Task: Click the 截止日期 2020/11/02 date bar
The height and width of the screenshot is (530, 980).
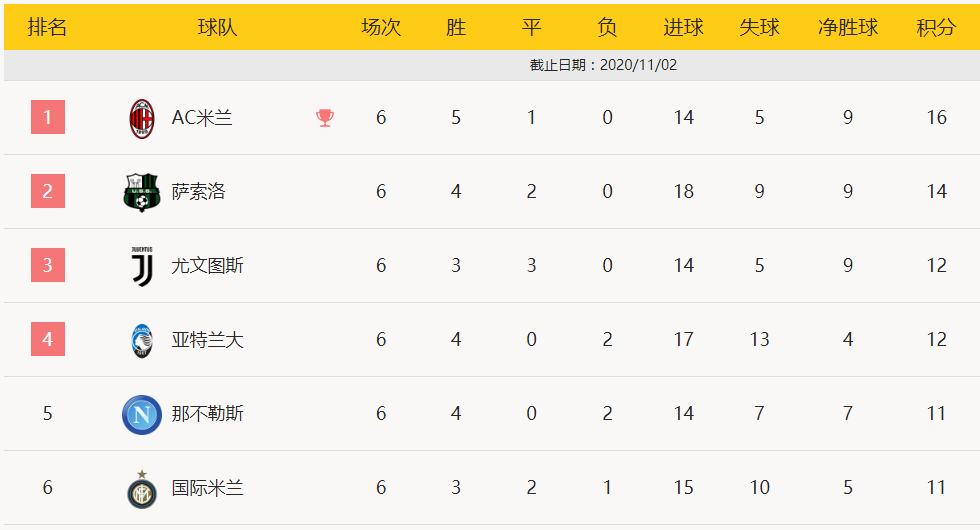Action: [x=492, y=65]
